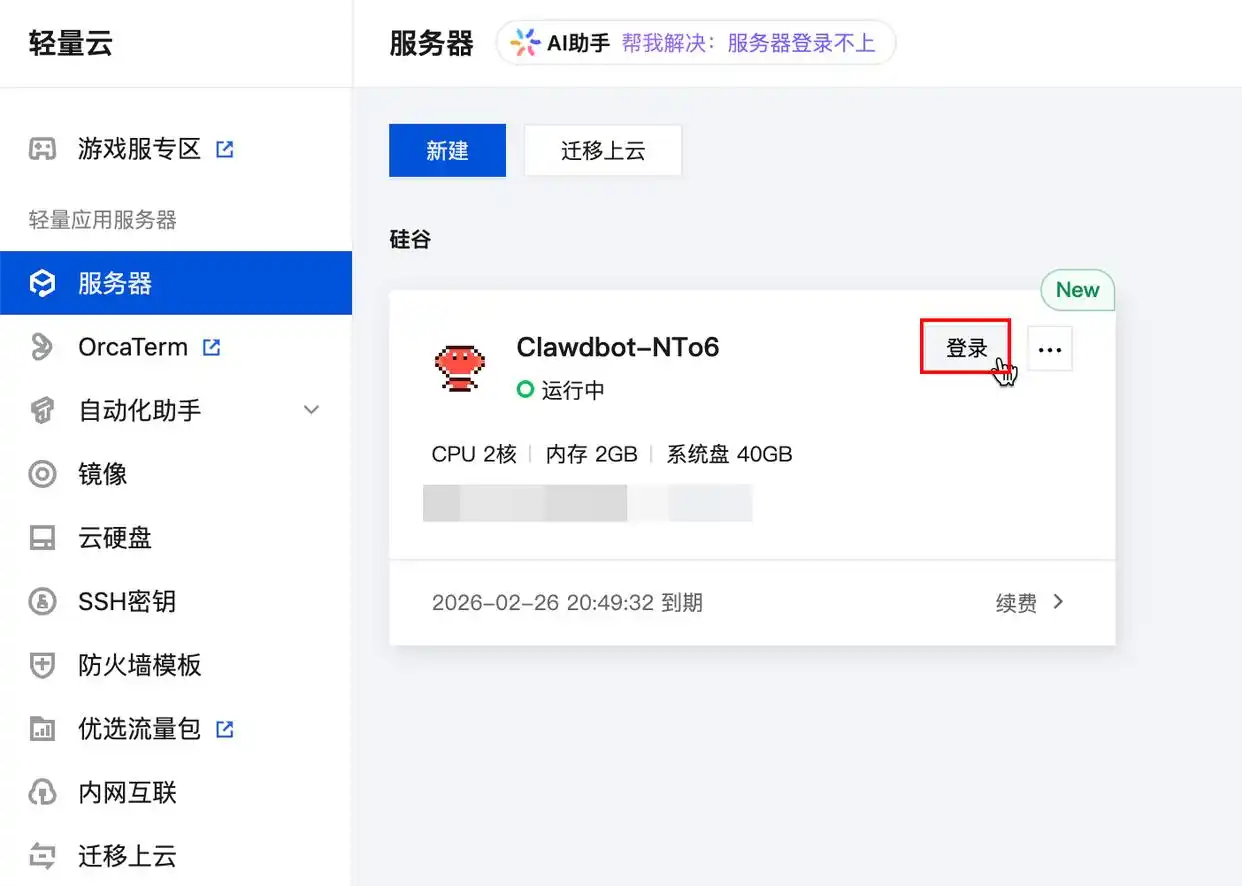
Task: Click the 登录 login button
Action: tap(965, 348)
